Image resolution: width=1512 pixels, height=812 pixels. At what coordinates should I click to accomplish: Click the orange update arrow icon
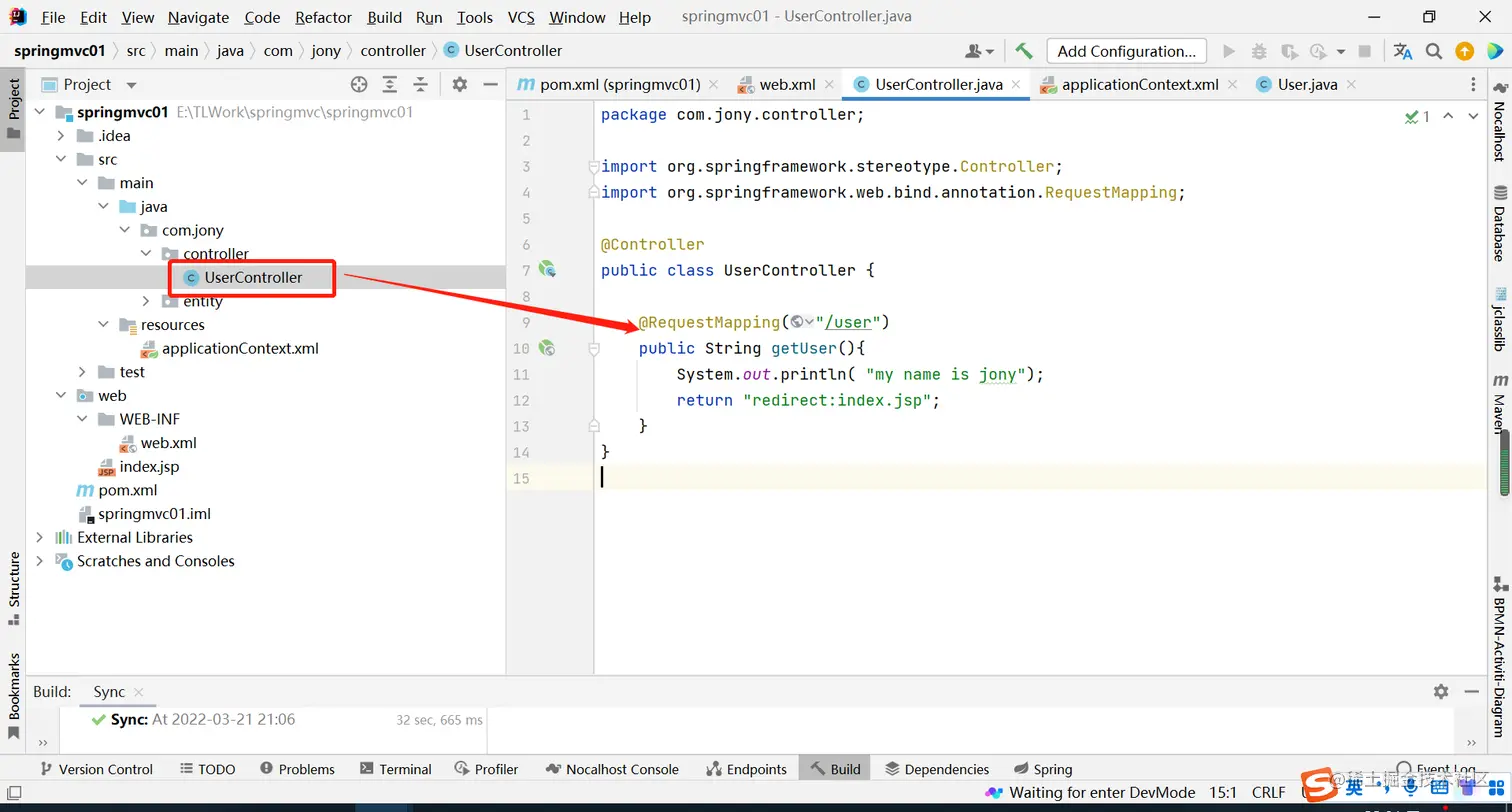point(1464,51)
